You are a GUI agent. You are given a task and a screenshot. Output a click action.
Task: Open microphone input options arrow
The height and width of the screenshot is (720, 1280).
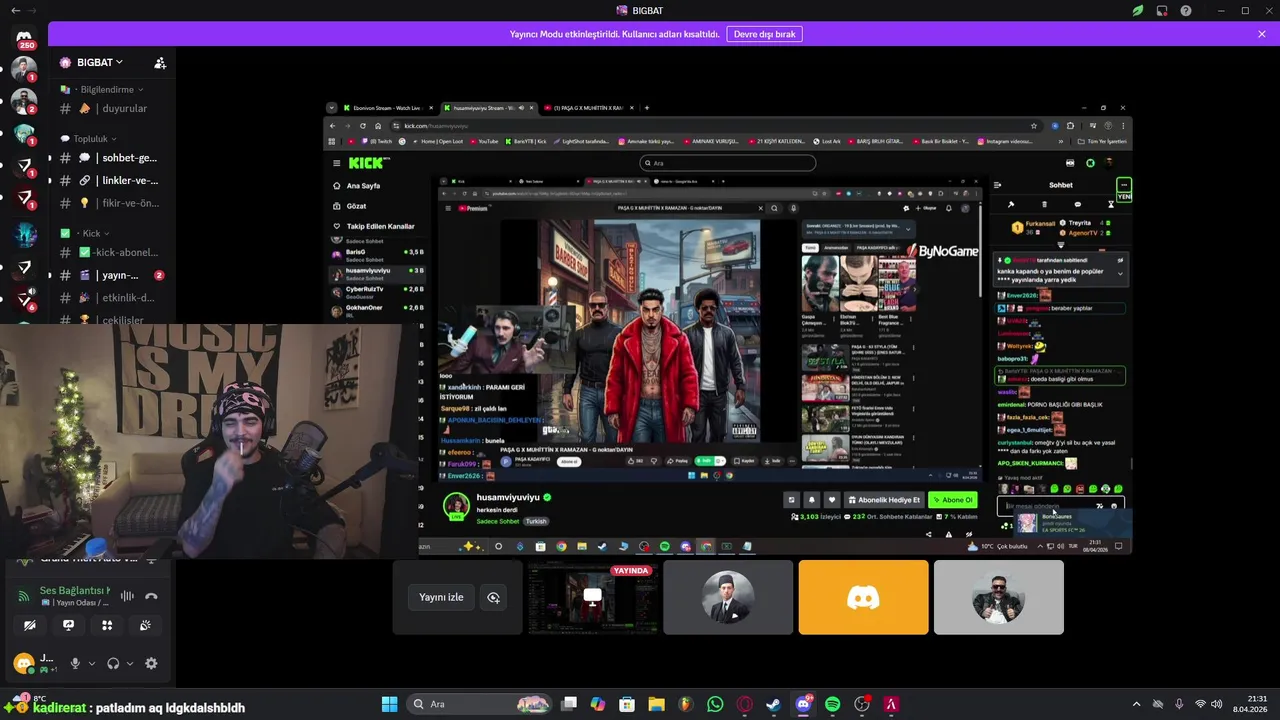pos(92,663)
